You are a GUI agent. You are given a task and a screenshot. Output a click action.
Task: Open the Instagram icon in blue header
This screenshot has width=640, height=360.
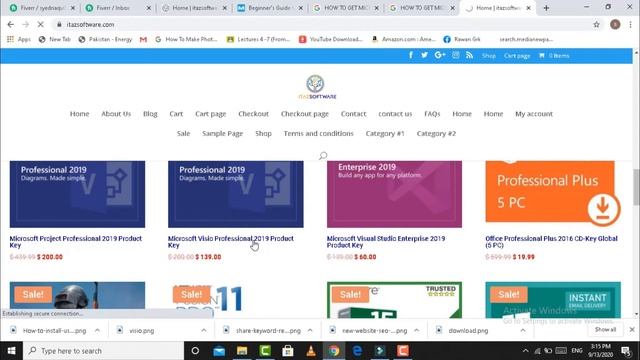pyautogui.click(x=456, y=55)
